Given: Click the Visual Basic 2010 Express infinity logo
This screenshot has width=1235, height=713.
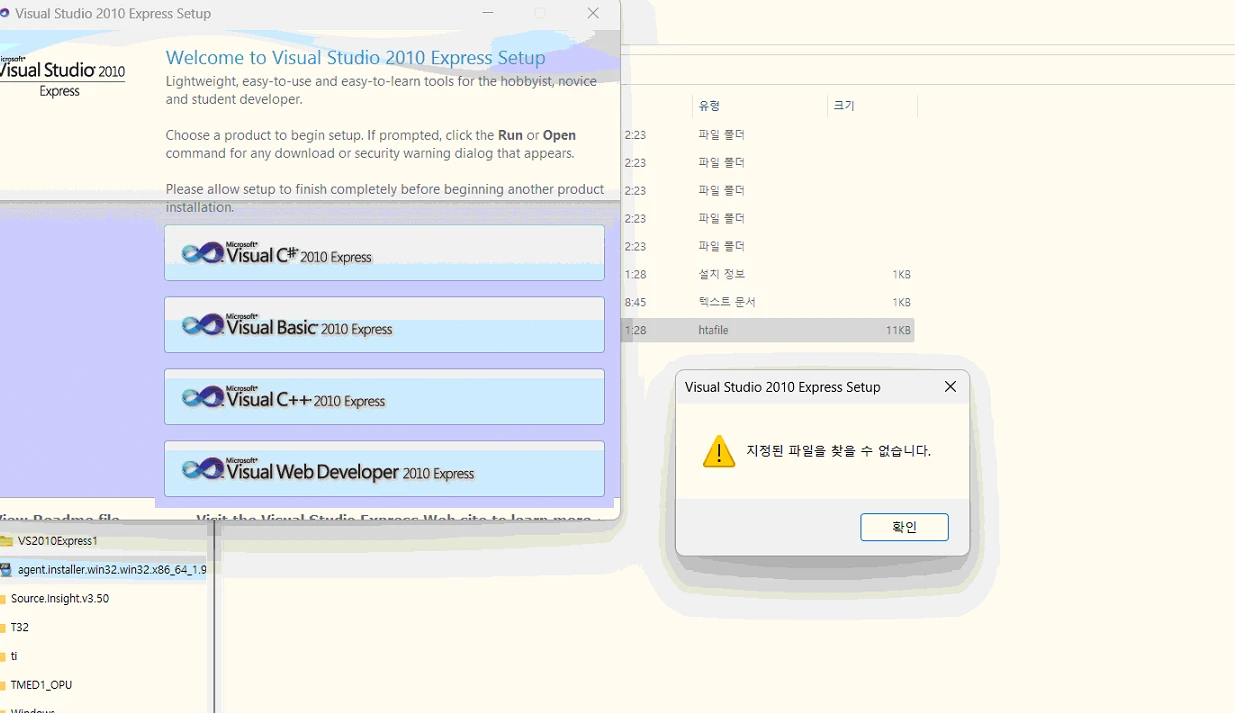Looking at the screenshot, I should pyautogui.click(x=203, y=325).
